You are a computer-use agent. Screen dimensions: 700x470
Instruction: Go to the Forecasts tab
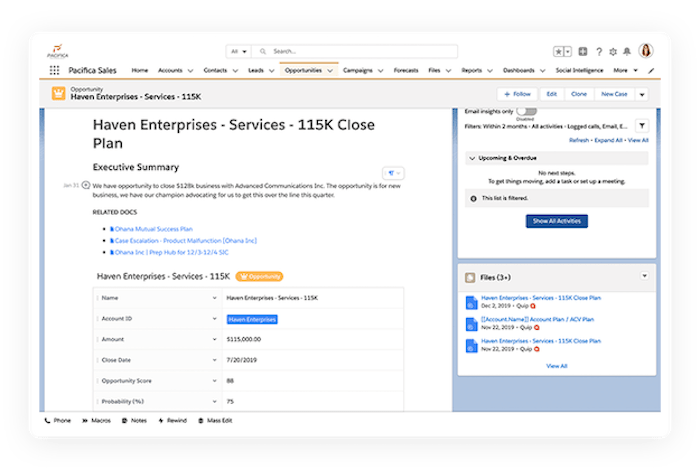pyautogui.click(x=406, y=71)
